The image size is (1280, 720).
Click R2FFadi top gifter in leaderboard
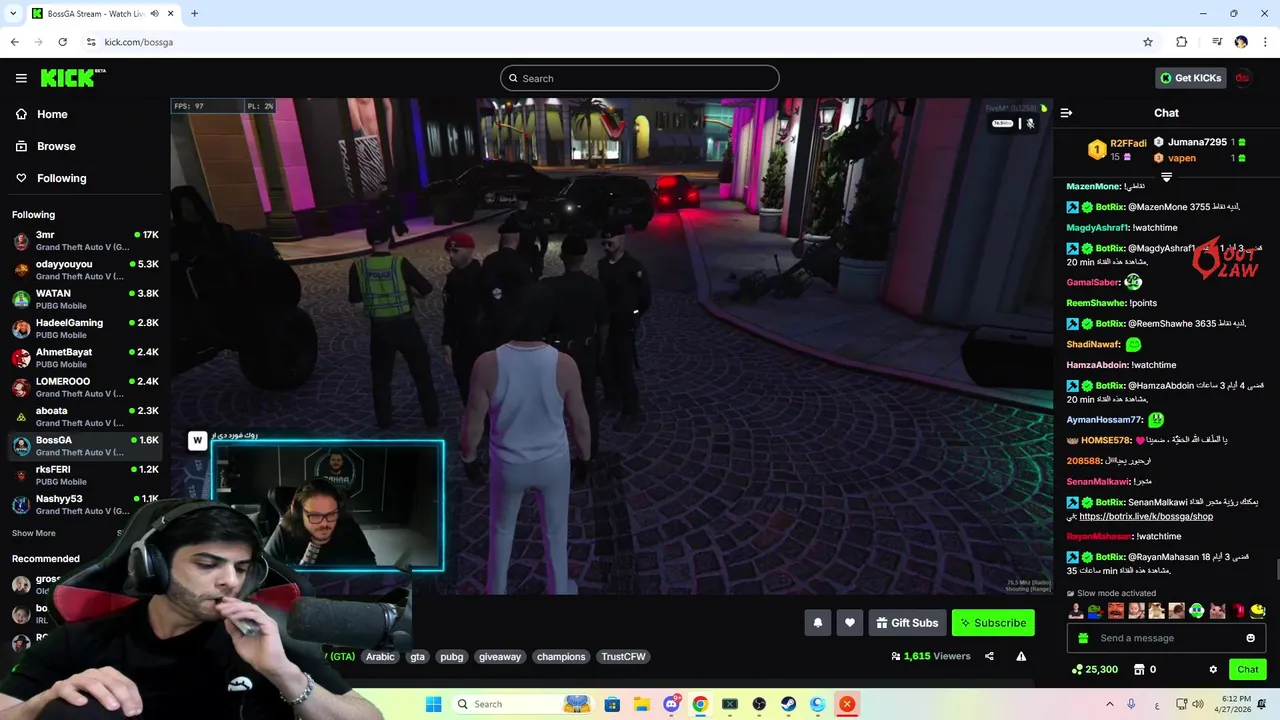(1118, 150)
